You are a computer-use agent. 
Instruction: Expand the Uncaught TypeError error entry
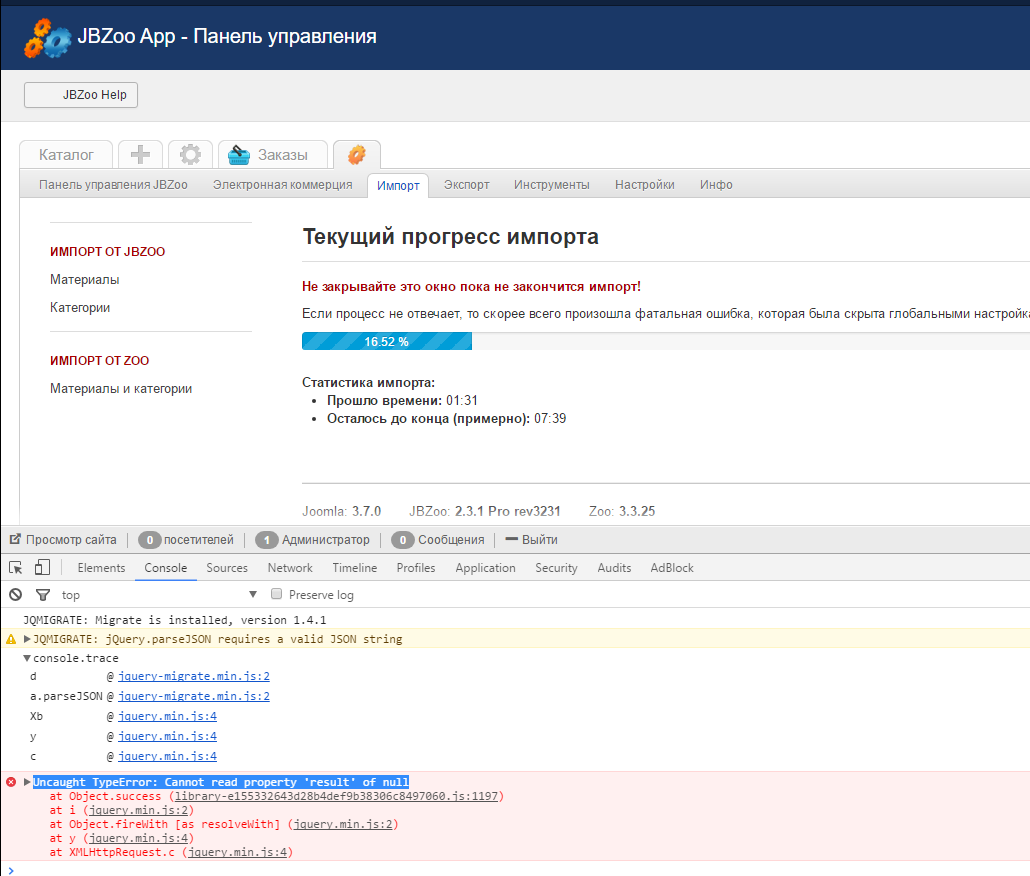pos(27,782)
